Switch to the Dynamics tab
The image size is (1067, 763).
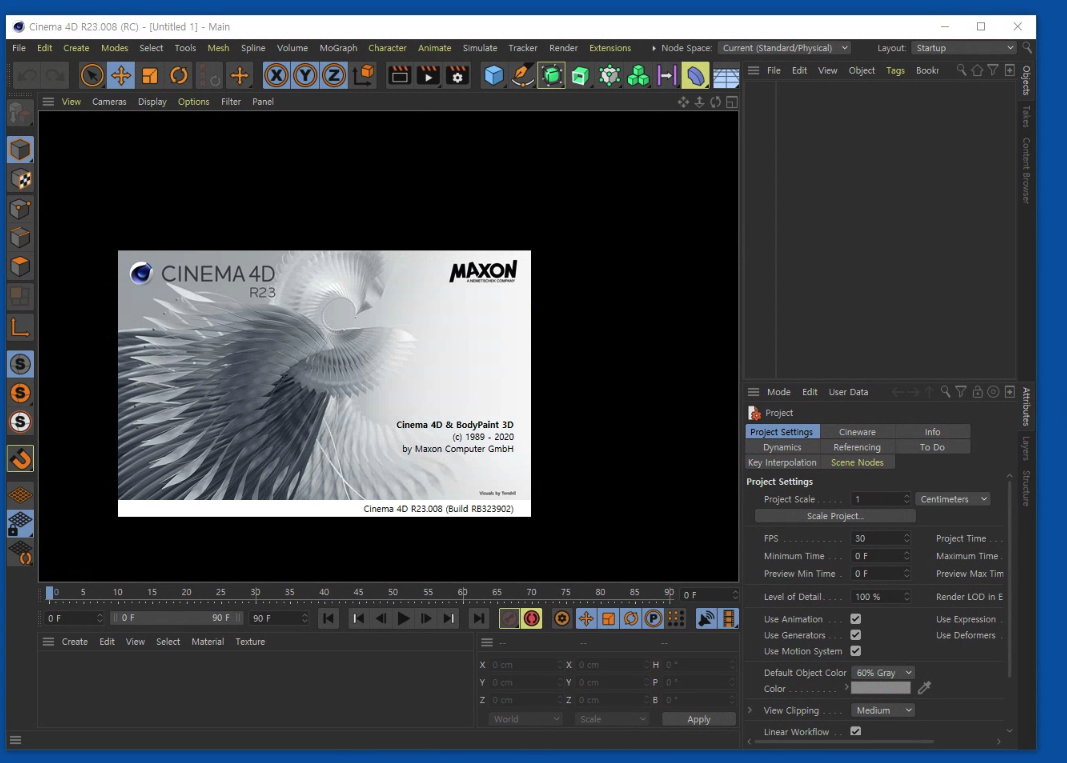(x=782, y=447)
